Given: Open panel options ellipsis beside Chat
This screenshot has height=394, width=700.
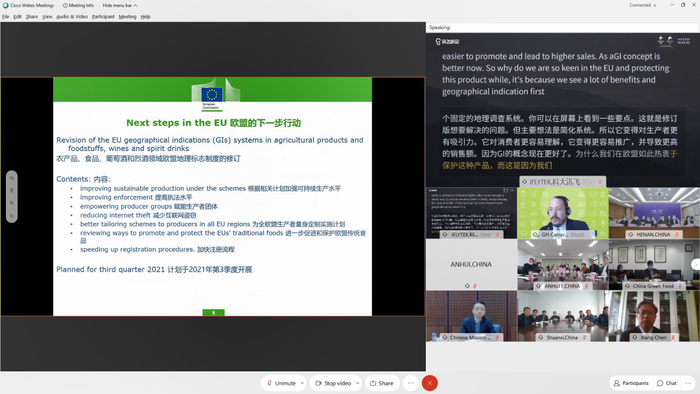Looking at the screenshot, I should coord(688,383).
